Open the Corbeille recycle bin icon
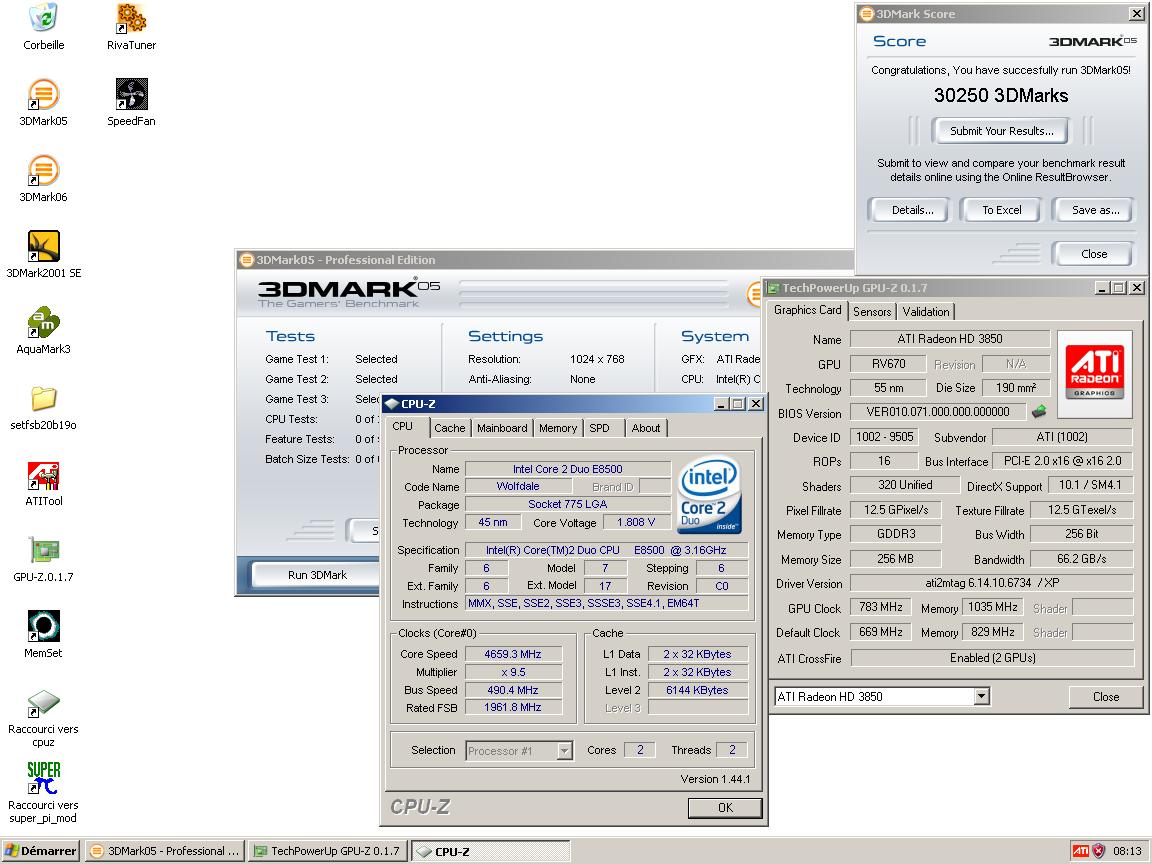 (x=43, y=18)
